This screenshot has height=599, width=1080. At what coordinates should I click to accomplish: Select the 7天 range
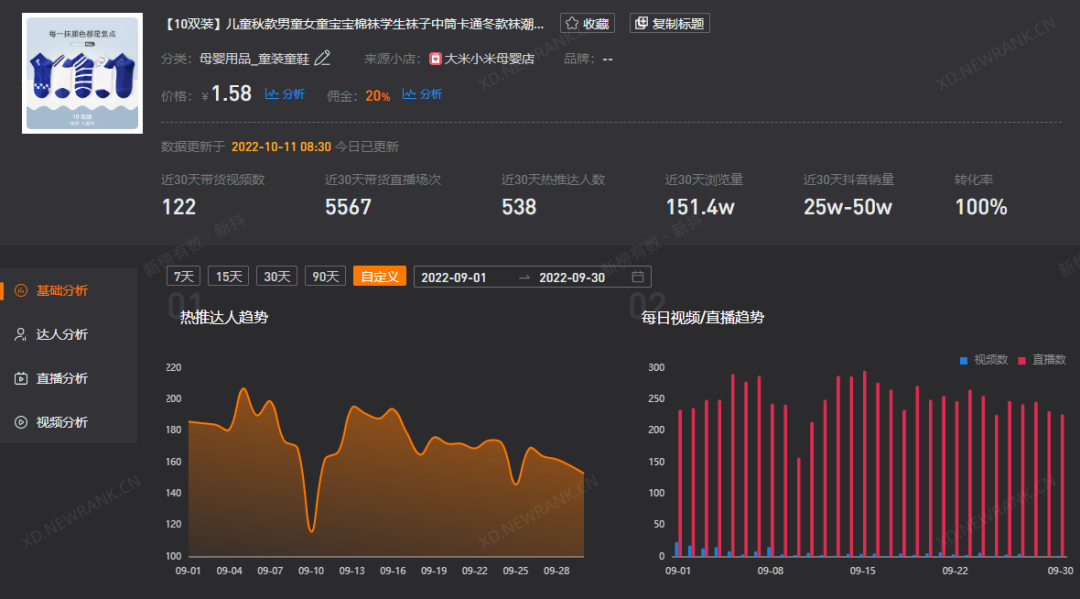pyautogui.click(x=183, y=277)
